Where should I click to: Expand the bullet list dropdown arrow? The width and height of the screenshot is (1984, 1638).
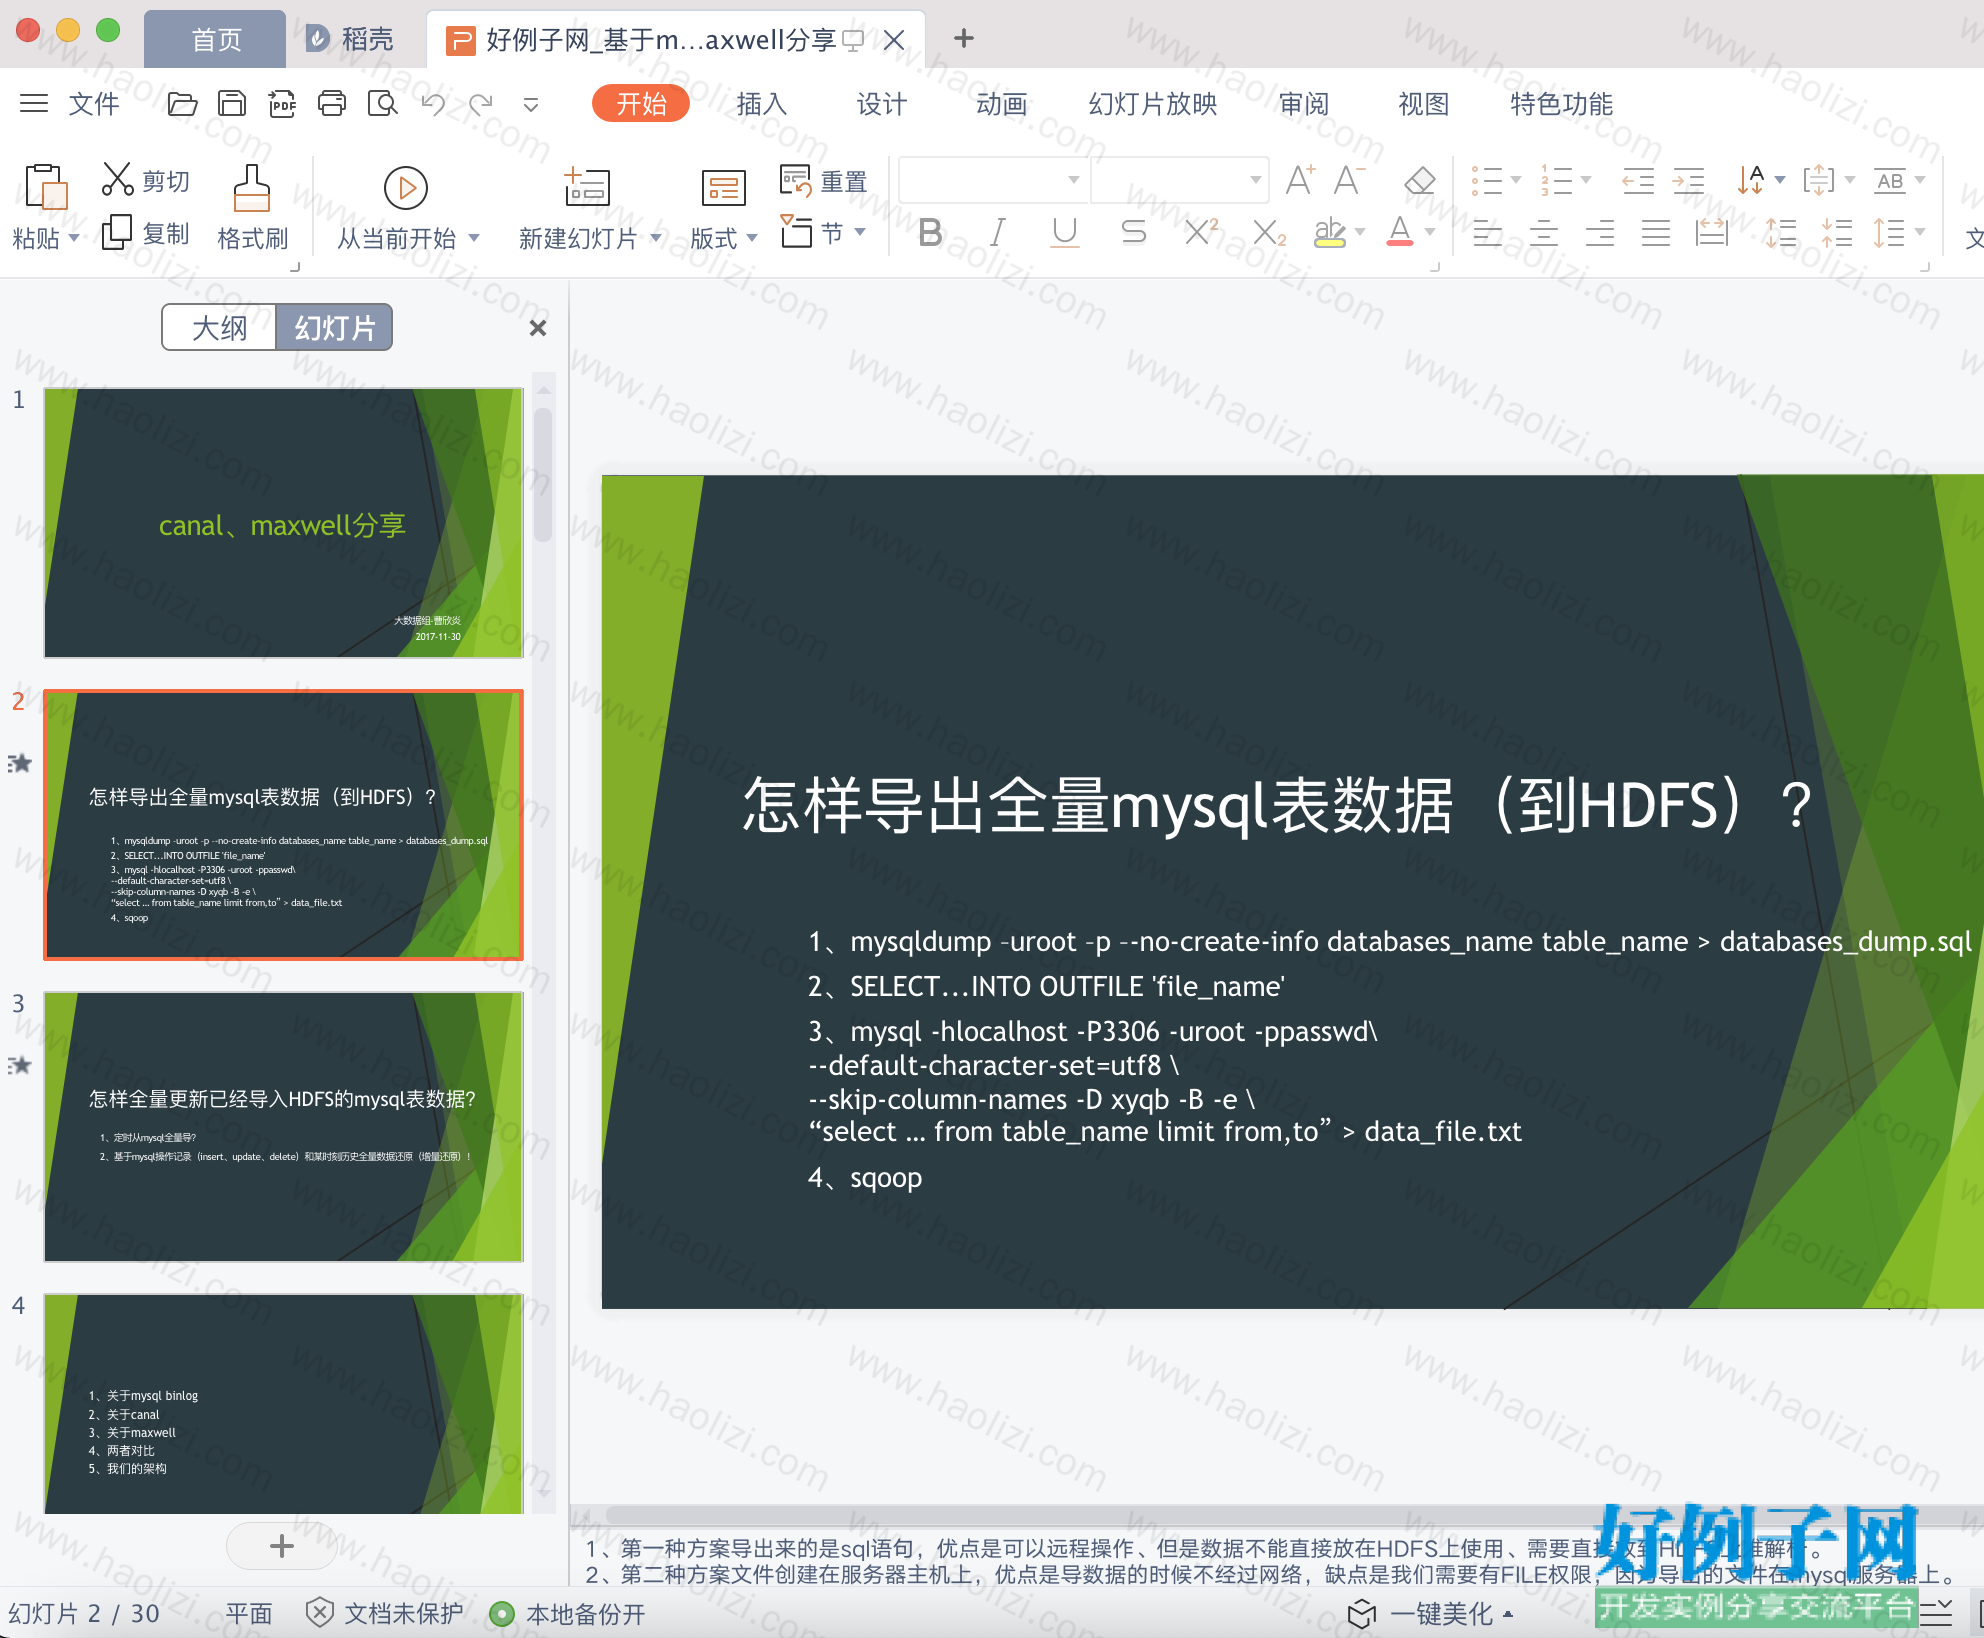[x=1516, y=180]
